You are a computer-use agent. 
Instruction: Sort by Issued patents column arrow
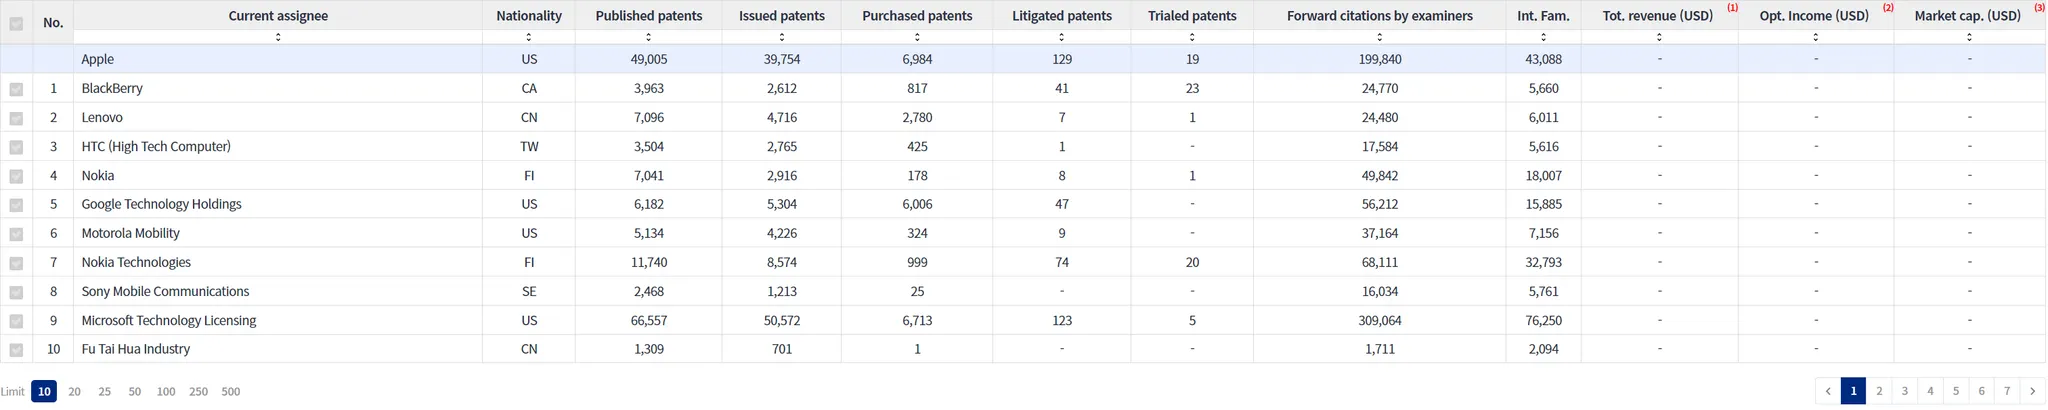pos(782,37)
